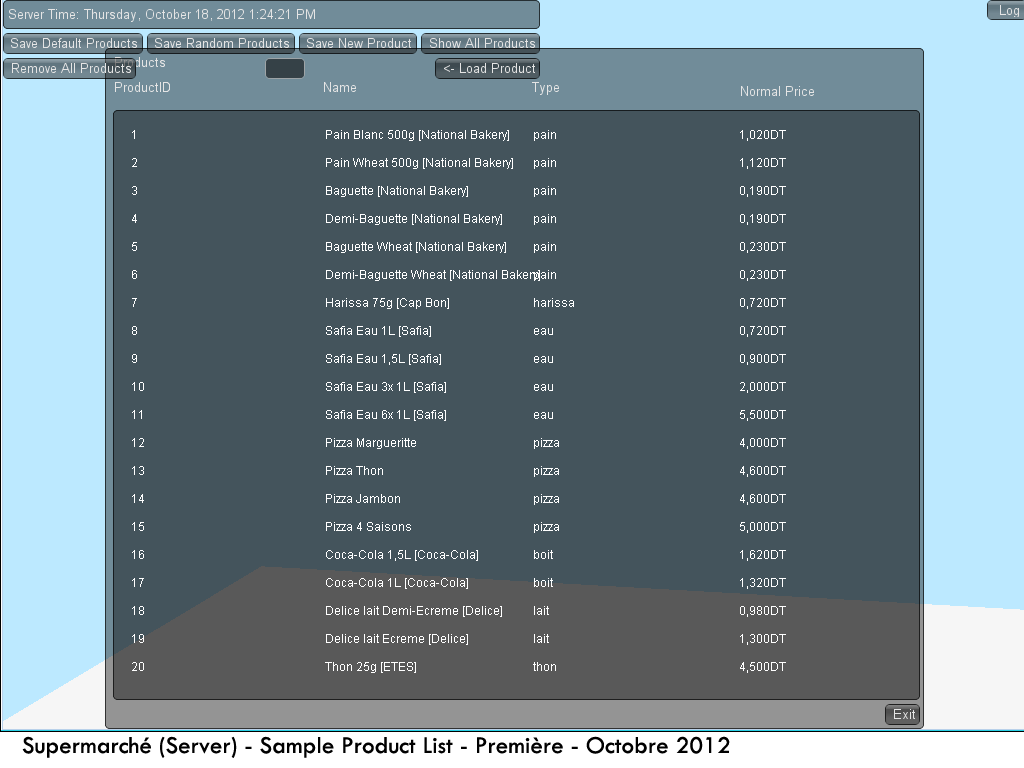Screen dimensions: 1024x768
Task: Click the Type column header
Action: [546, 88]
